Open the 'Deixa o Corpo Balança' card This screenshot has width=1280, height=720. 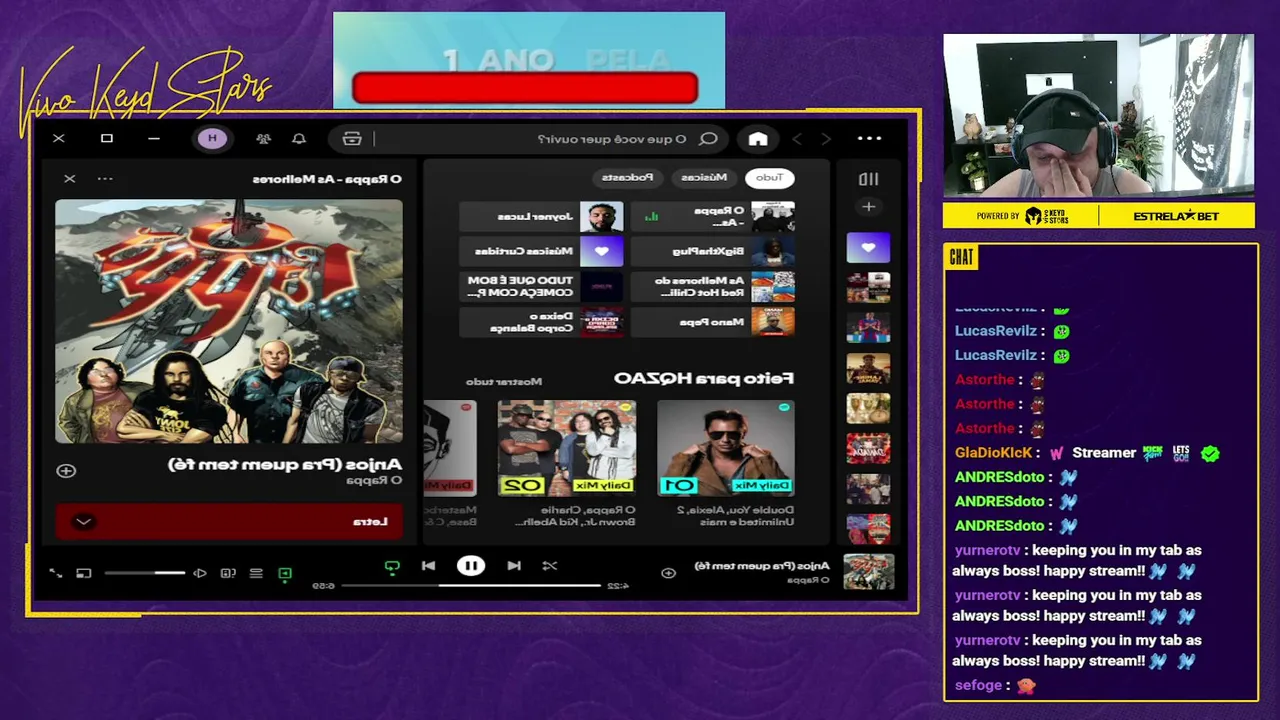pyautogui.click(x=541, y=322)
